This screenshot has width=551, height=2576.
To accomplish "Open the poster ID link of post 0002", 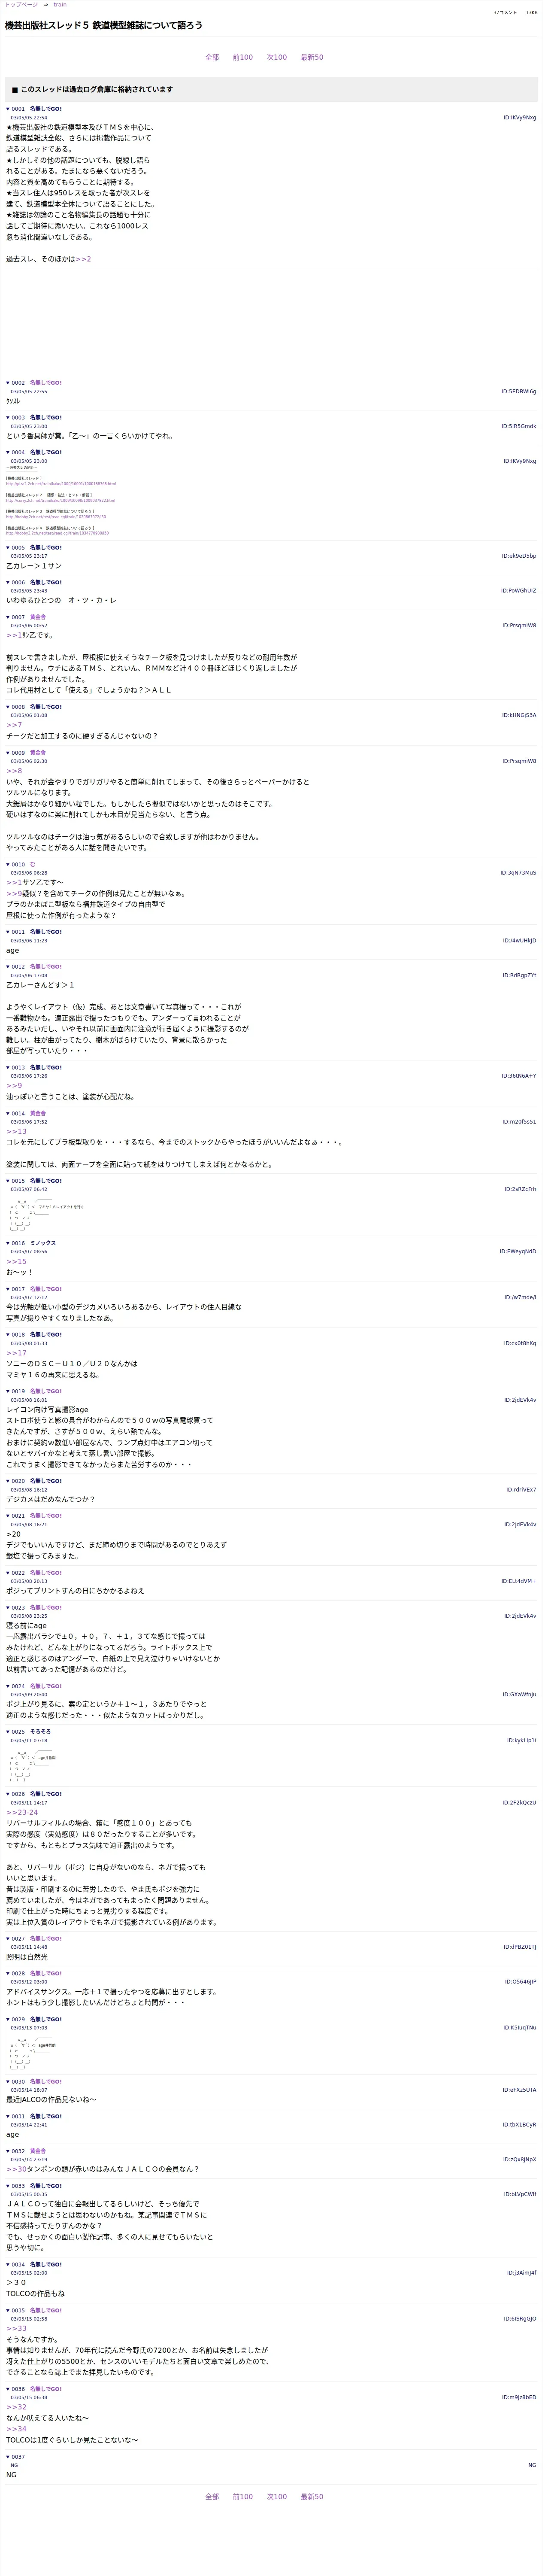I will [x=518, y=392].
